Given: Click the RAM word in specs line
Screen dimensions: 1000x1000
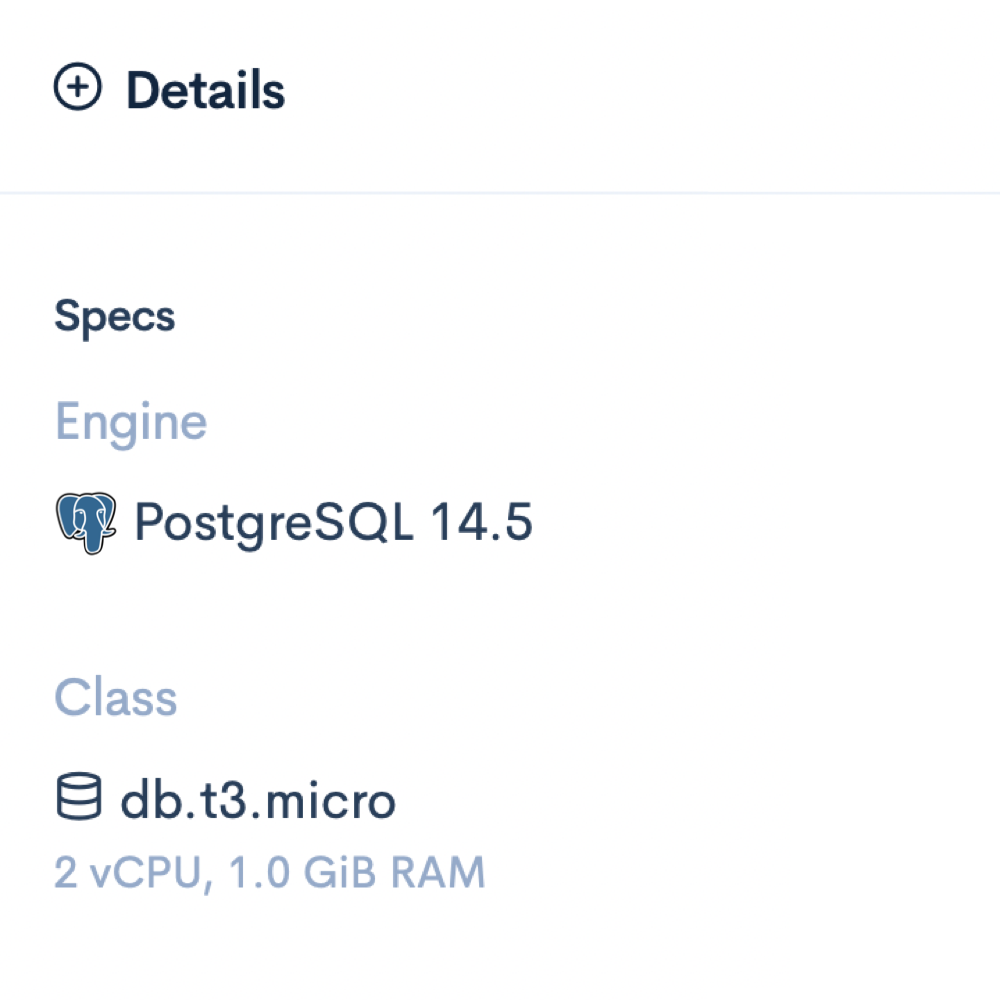Looking at the screenshot, I should click(x=438, y=872).
